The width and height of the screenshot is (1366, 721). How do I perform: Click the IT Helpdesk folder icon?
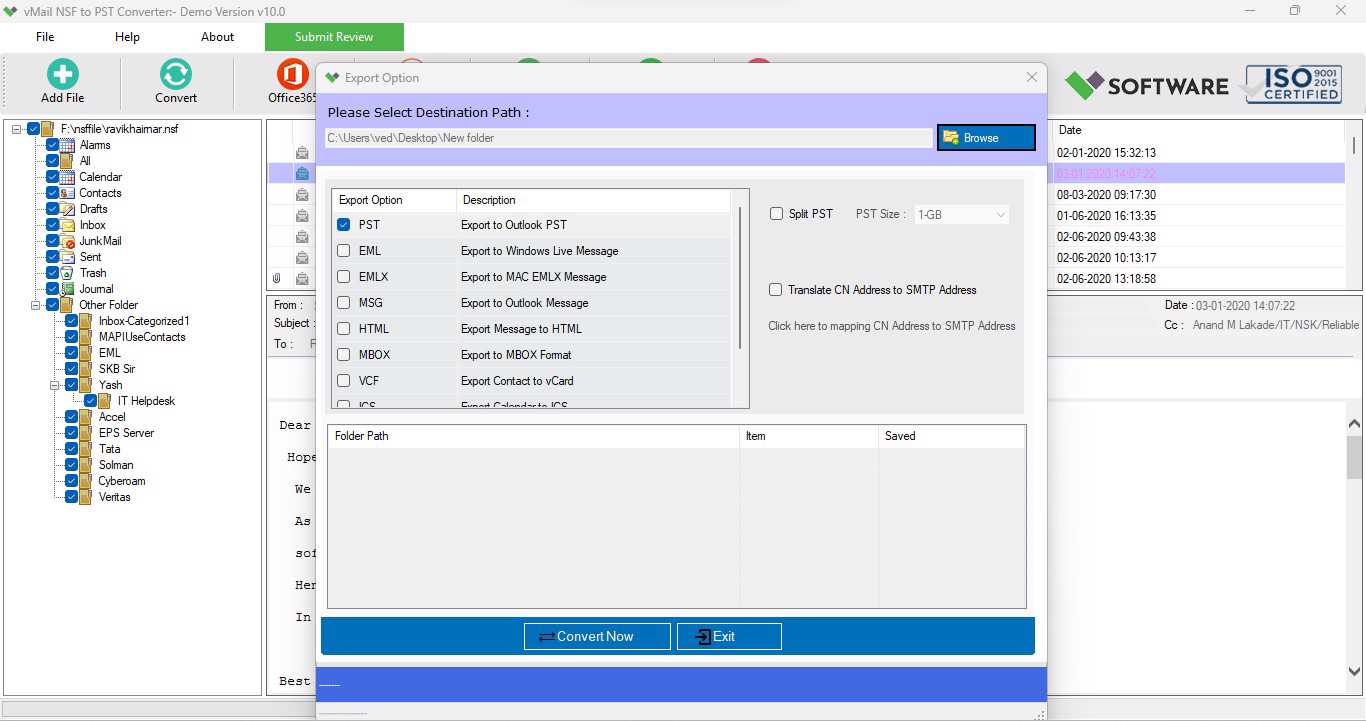[x=105, y=401]
